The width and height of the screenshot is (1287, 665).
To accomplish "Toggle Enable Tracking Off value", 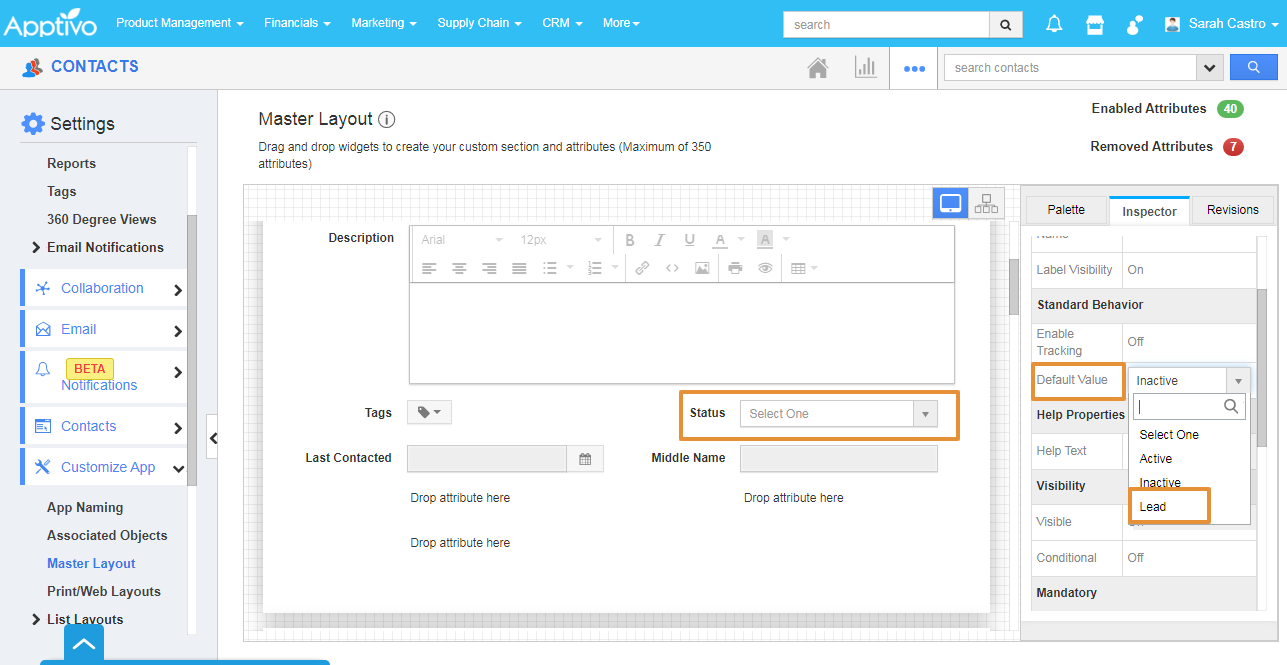I will 1136,342.
